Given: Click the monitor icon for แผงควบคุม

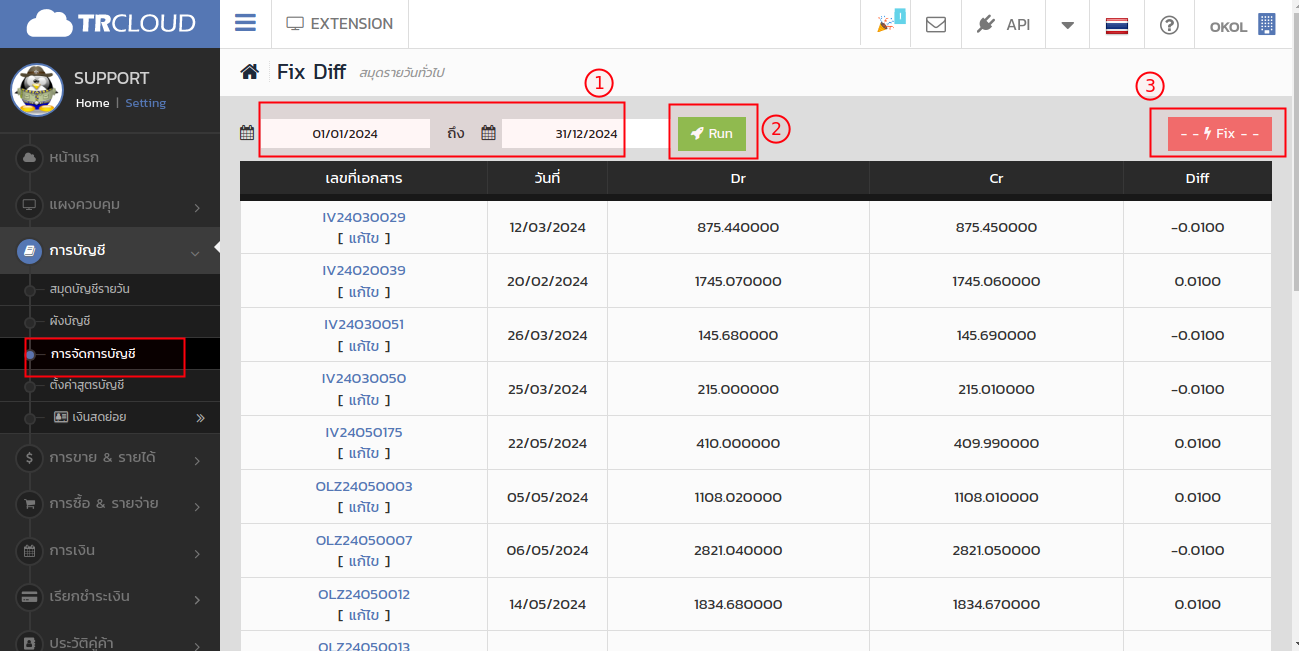Looking at the screenshot, I should (29, 205).
